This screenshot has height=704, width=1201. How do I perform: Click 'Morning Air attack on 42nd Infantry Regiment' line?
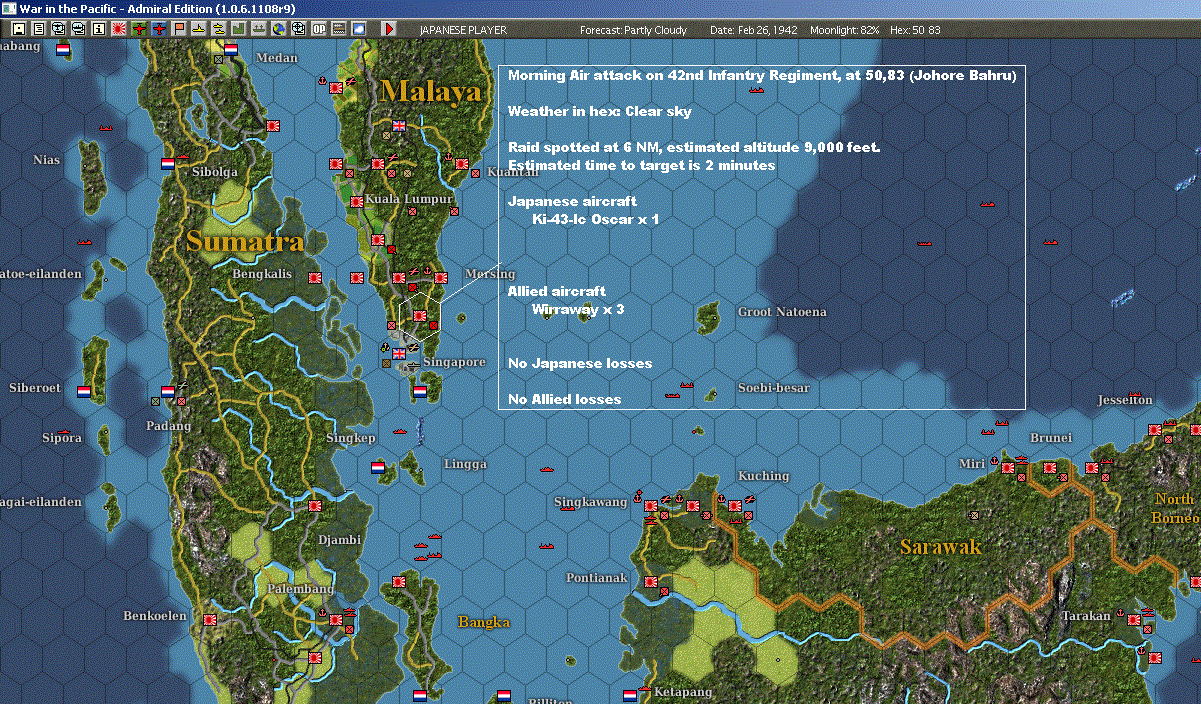[762, 76]
